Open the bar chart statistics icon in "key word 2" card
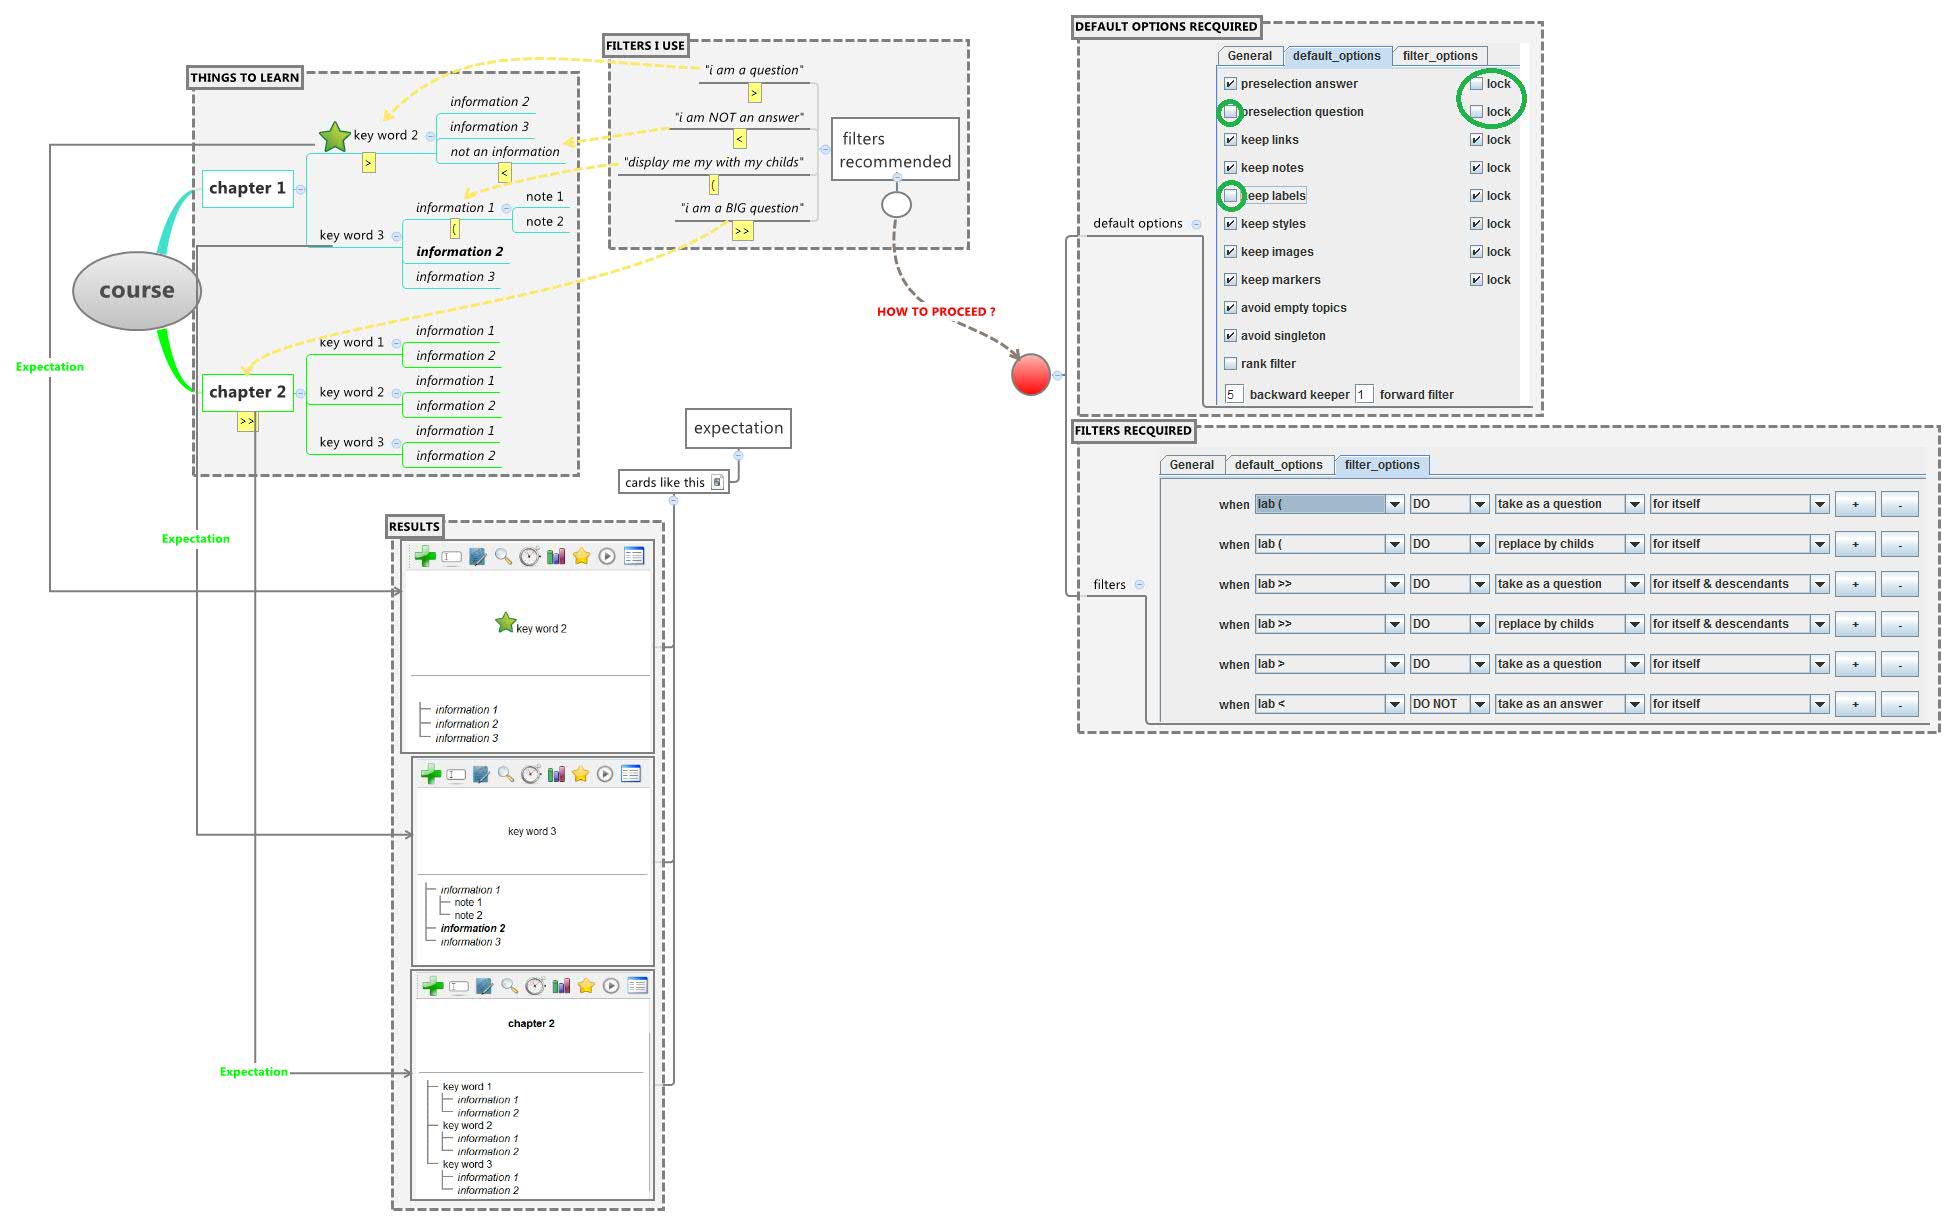Image resolution: width=1957 pixels, height=1227 pixels. pyautogui.click(x=555, y=556)
